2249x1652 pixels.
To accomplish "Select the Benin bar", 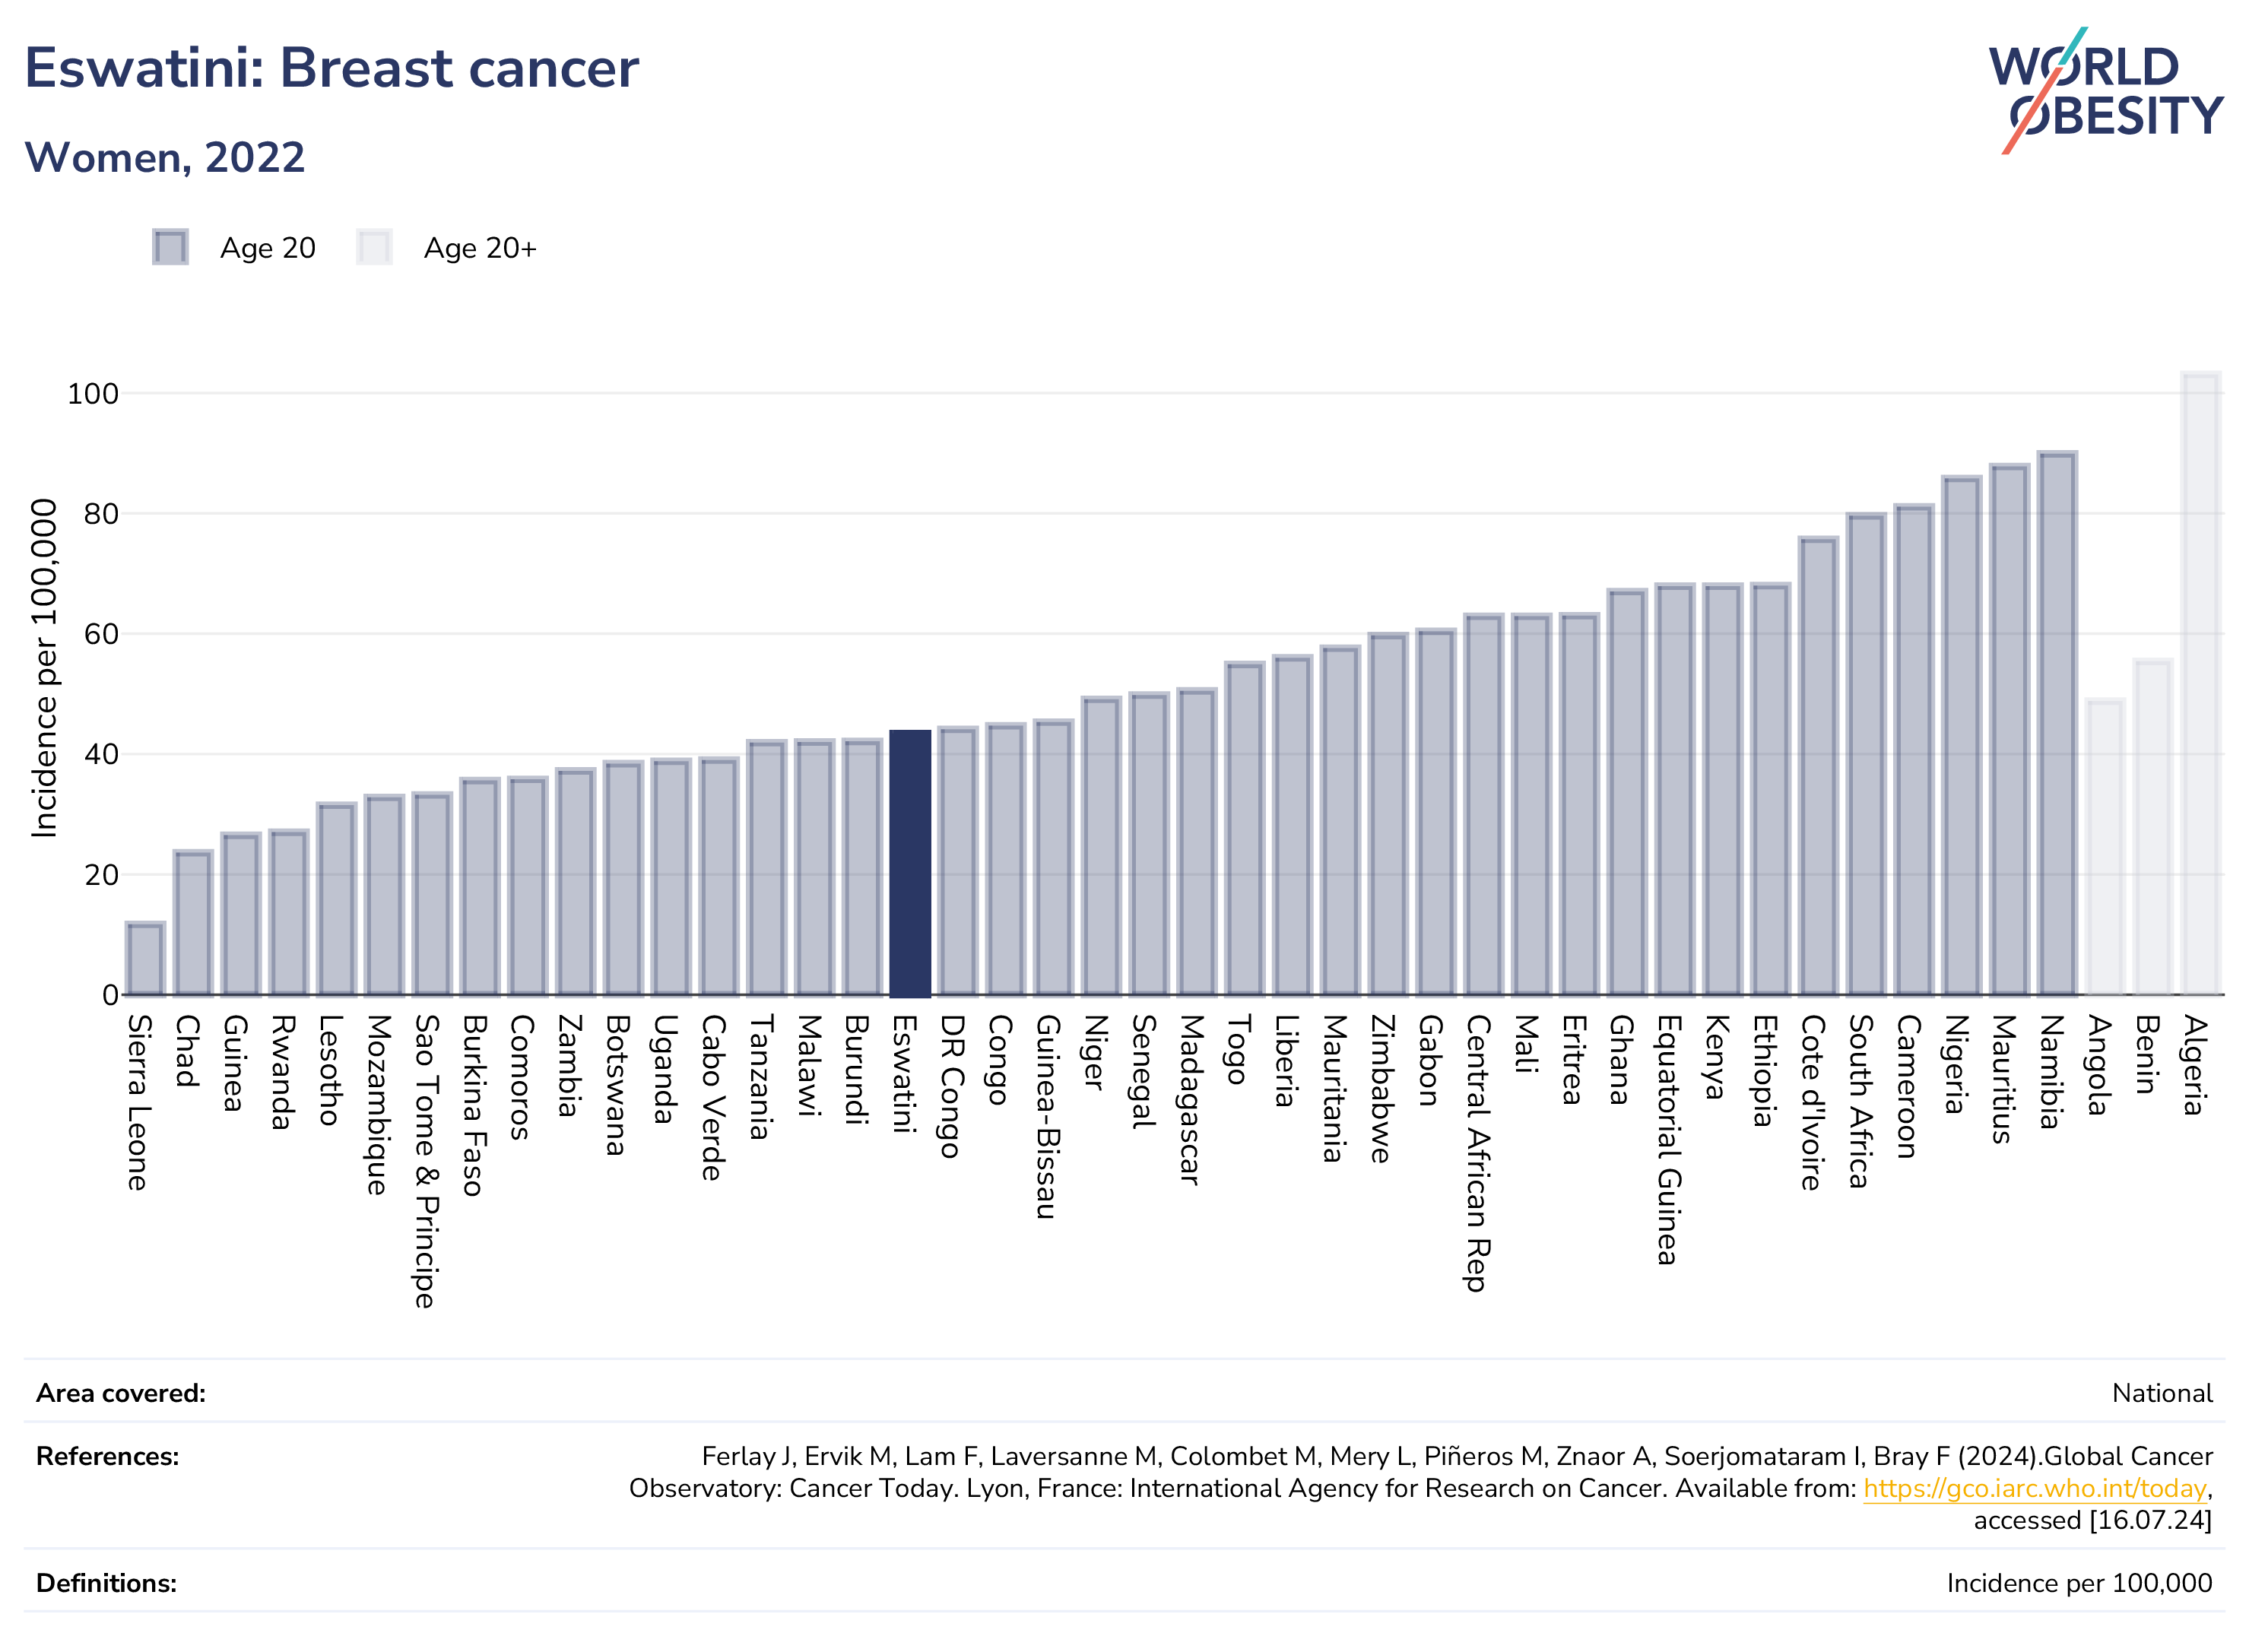I will point(2153,828).
